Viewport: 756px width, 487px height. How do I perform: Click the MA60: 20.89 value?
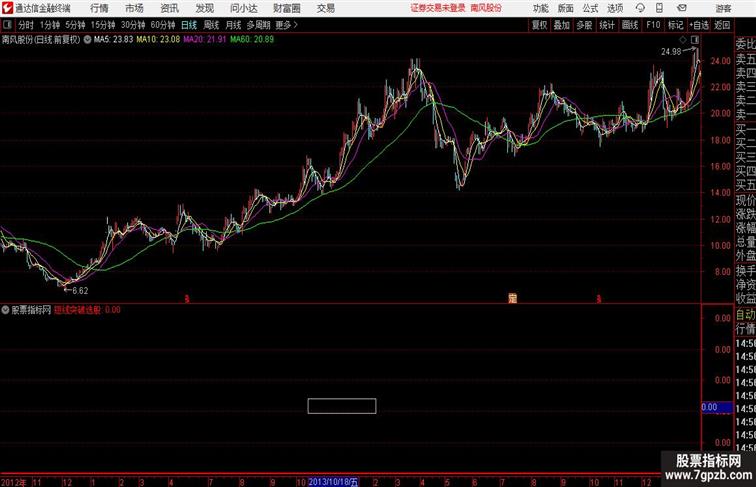pyautogui.click(x=252, y=40)
